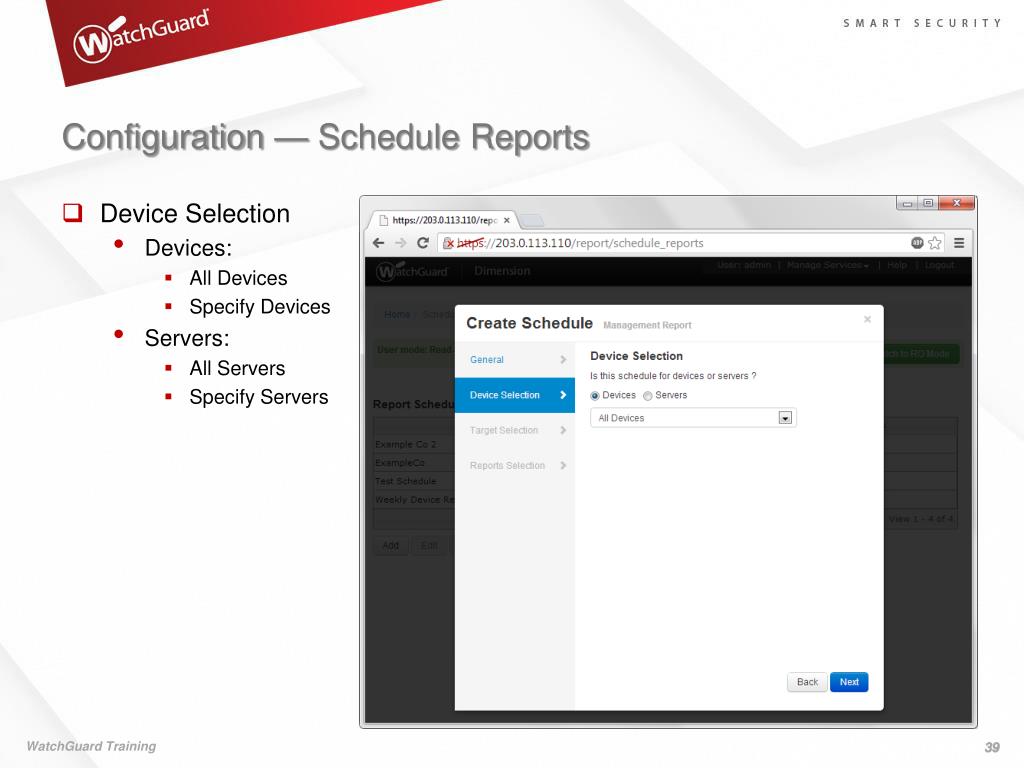Click chevron next to General
1024x768 pixels.
pos(563,360)
